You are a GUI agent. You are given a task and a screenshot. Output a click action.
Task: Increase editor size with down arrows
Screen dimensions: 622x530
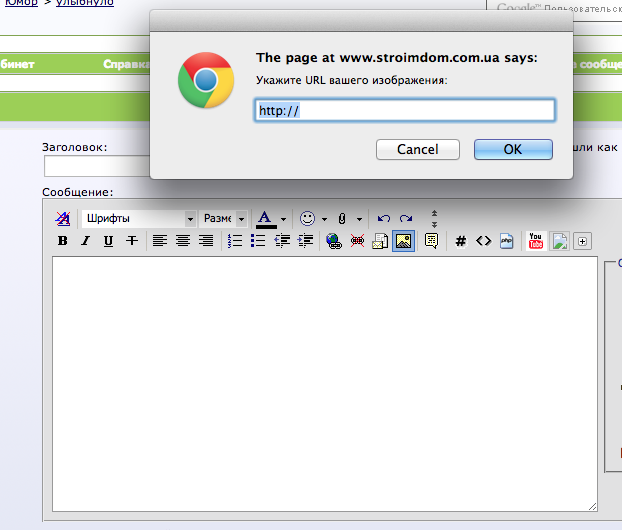coord(434,225)
